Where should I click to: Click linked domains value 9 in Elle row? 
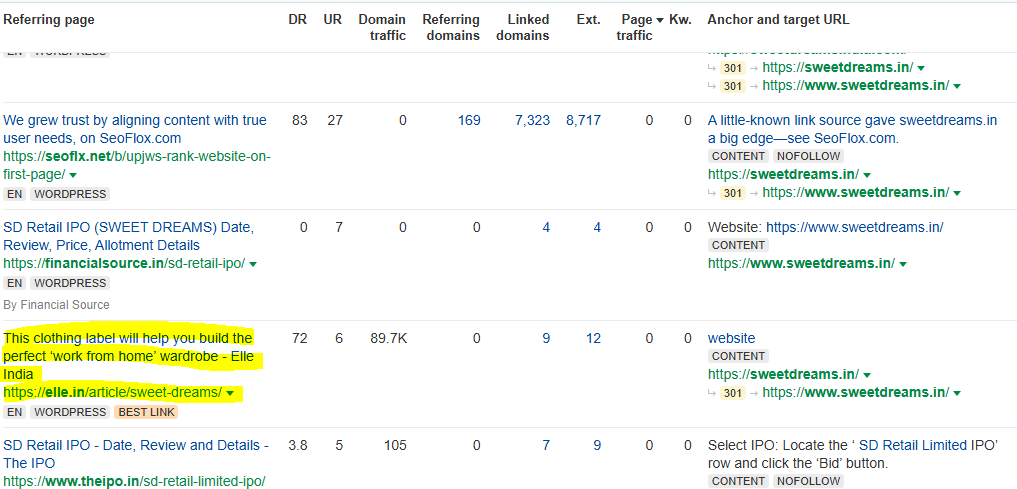(x=545, y=338)
